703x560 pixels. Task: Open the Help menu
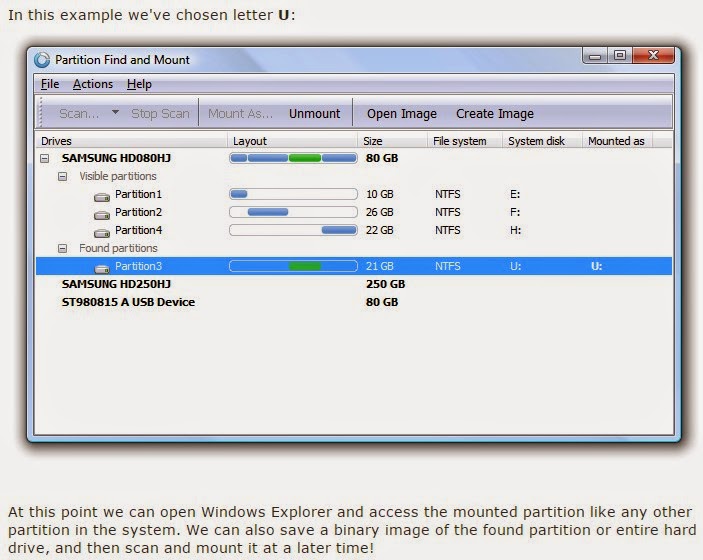click(139, 84)
